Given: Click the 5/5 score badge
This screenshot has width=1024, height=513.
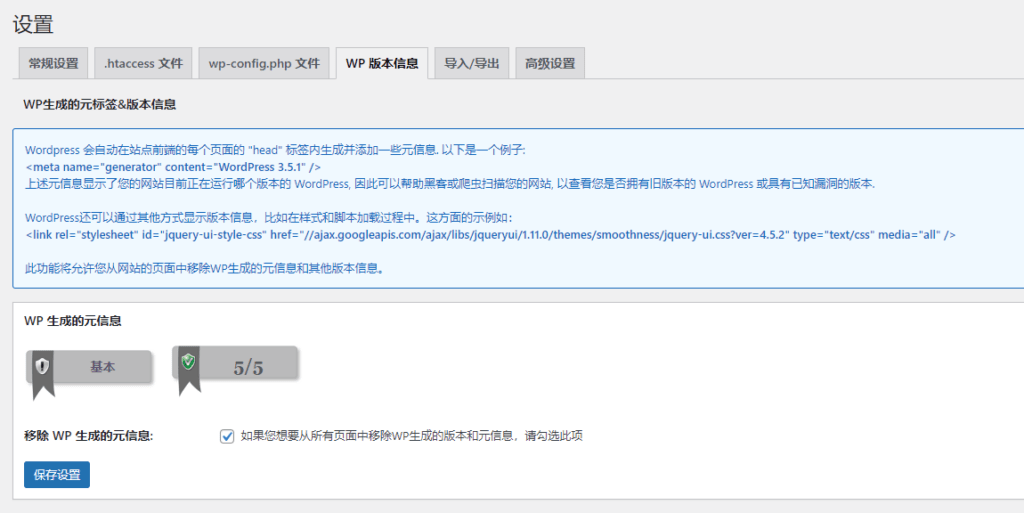Looking at the screenshot, I should tap(248, 367).
